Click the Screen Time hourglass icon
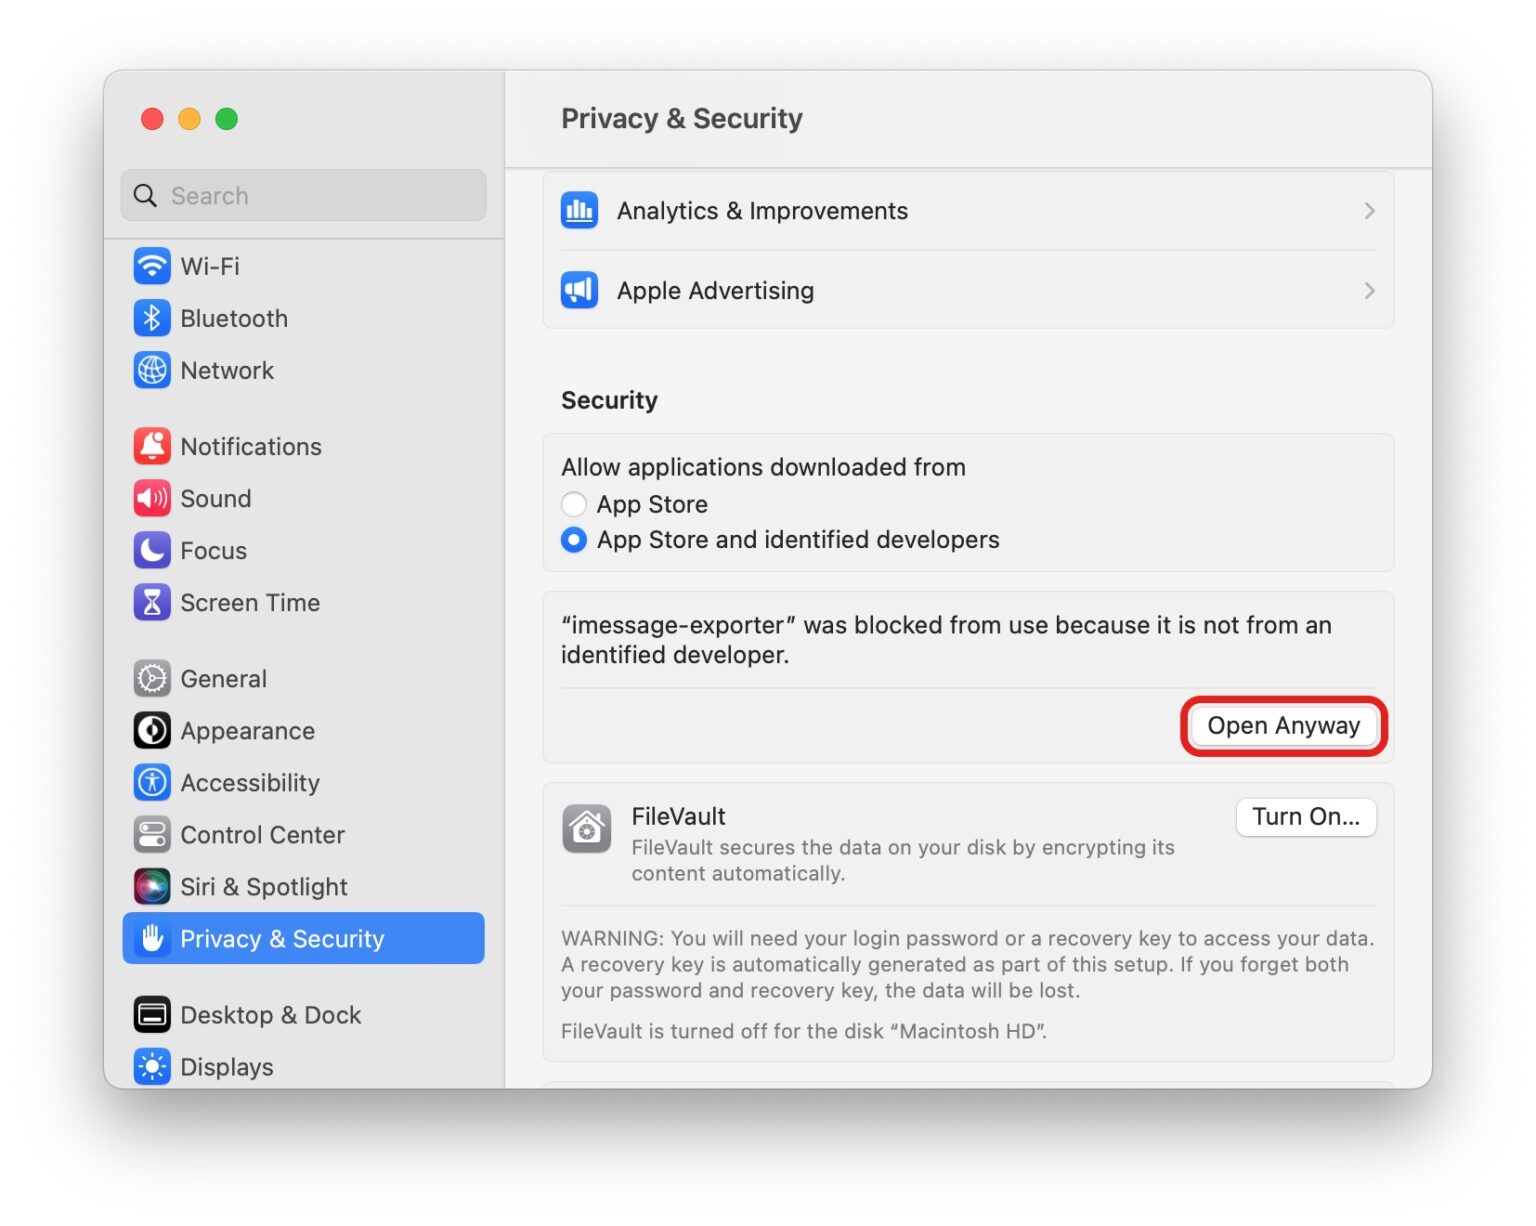1536x1226 pixels. pyautogui.click(x=151, y=602)
